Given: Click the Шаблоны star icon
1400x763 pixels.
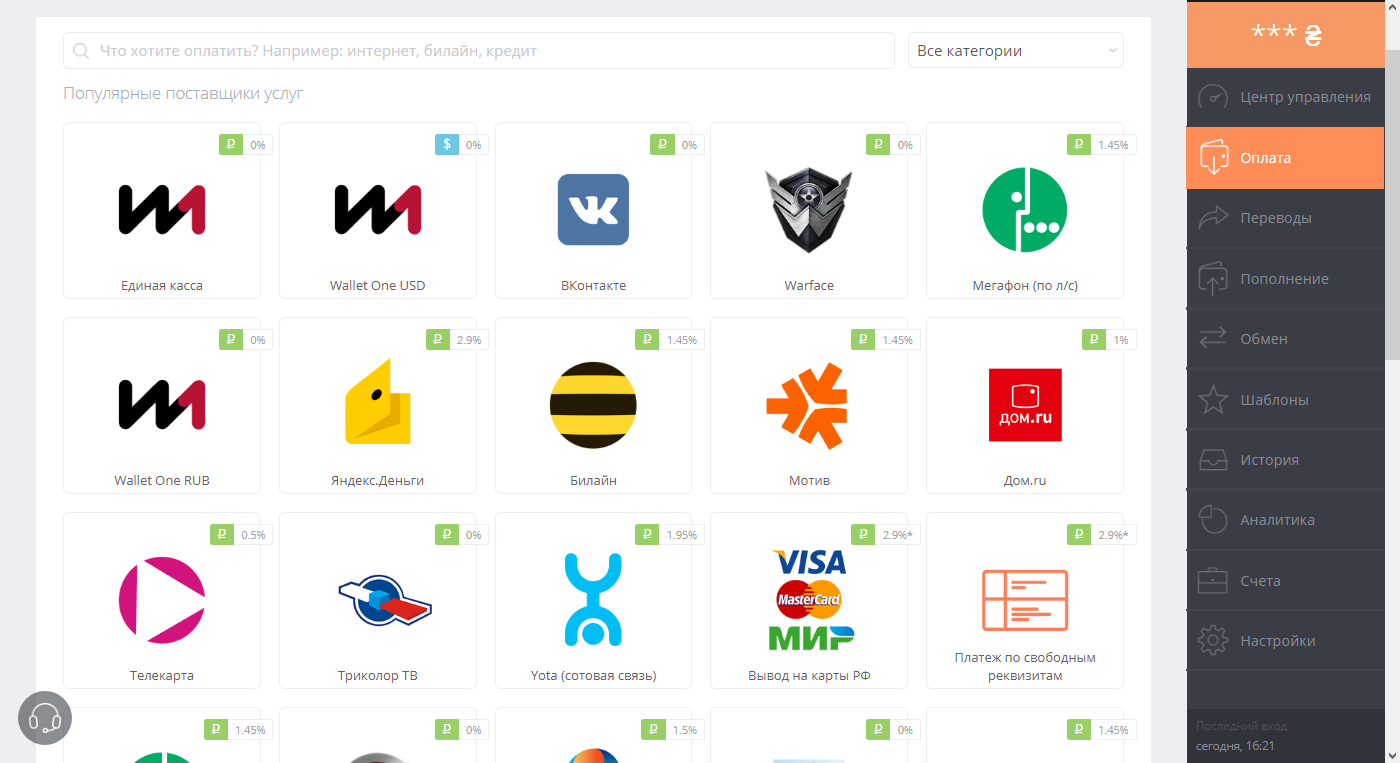Looking at the screenshot, I should pos(1213,400).
